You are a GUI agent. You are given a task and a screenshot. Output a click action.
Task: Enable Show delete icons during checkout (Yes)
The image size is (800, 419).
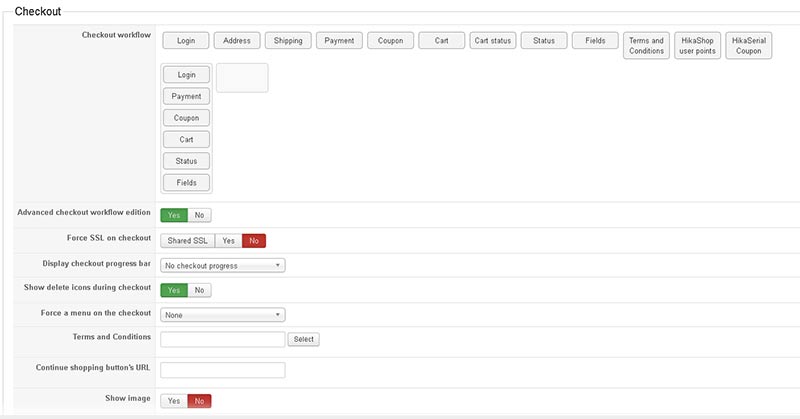point(174,290)
